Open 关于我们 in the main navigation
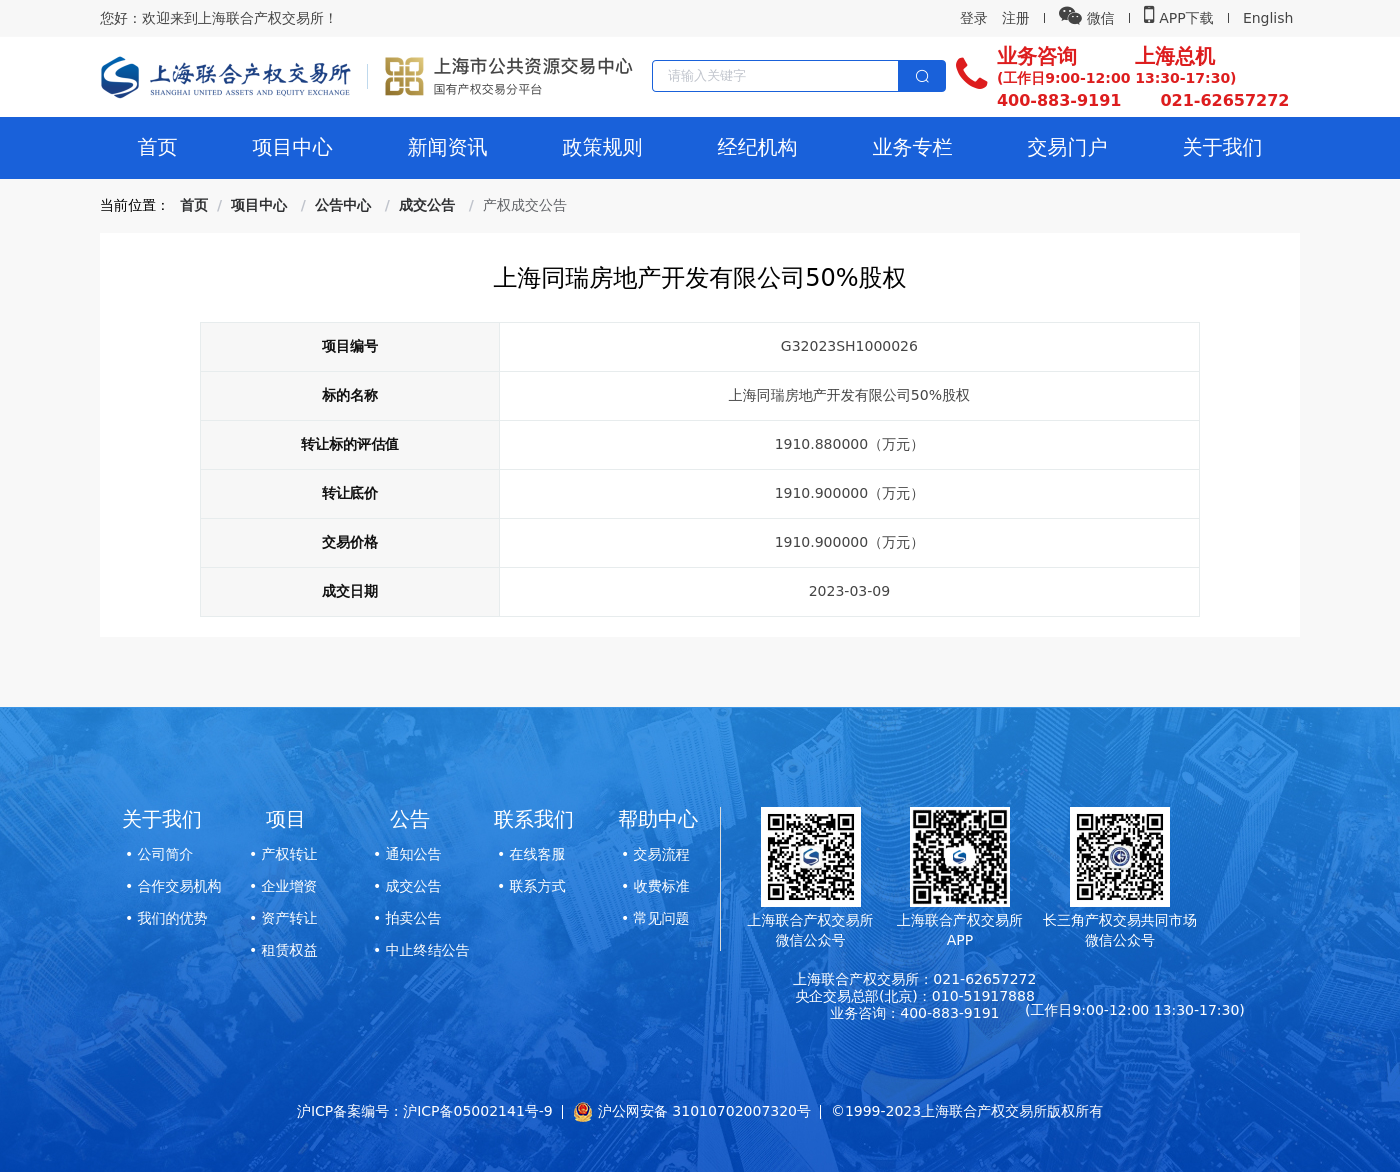Image resolution: width=1400 pixels, height=1172 pixels. 1222,148
